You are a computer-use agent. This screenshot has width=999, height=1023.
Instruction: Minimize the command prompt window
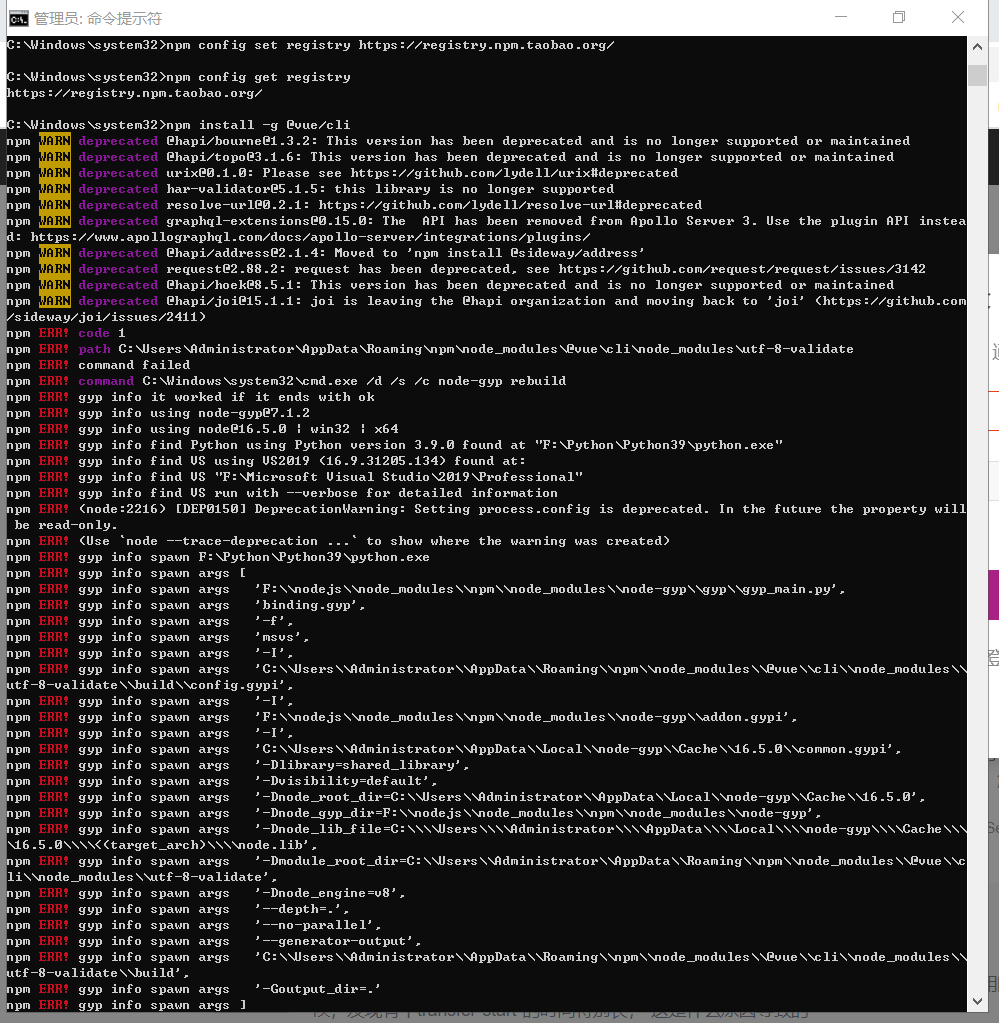pos(841,18)
